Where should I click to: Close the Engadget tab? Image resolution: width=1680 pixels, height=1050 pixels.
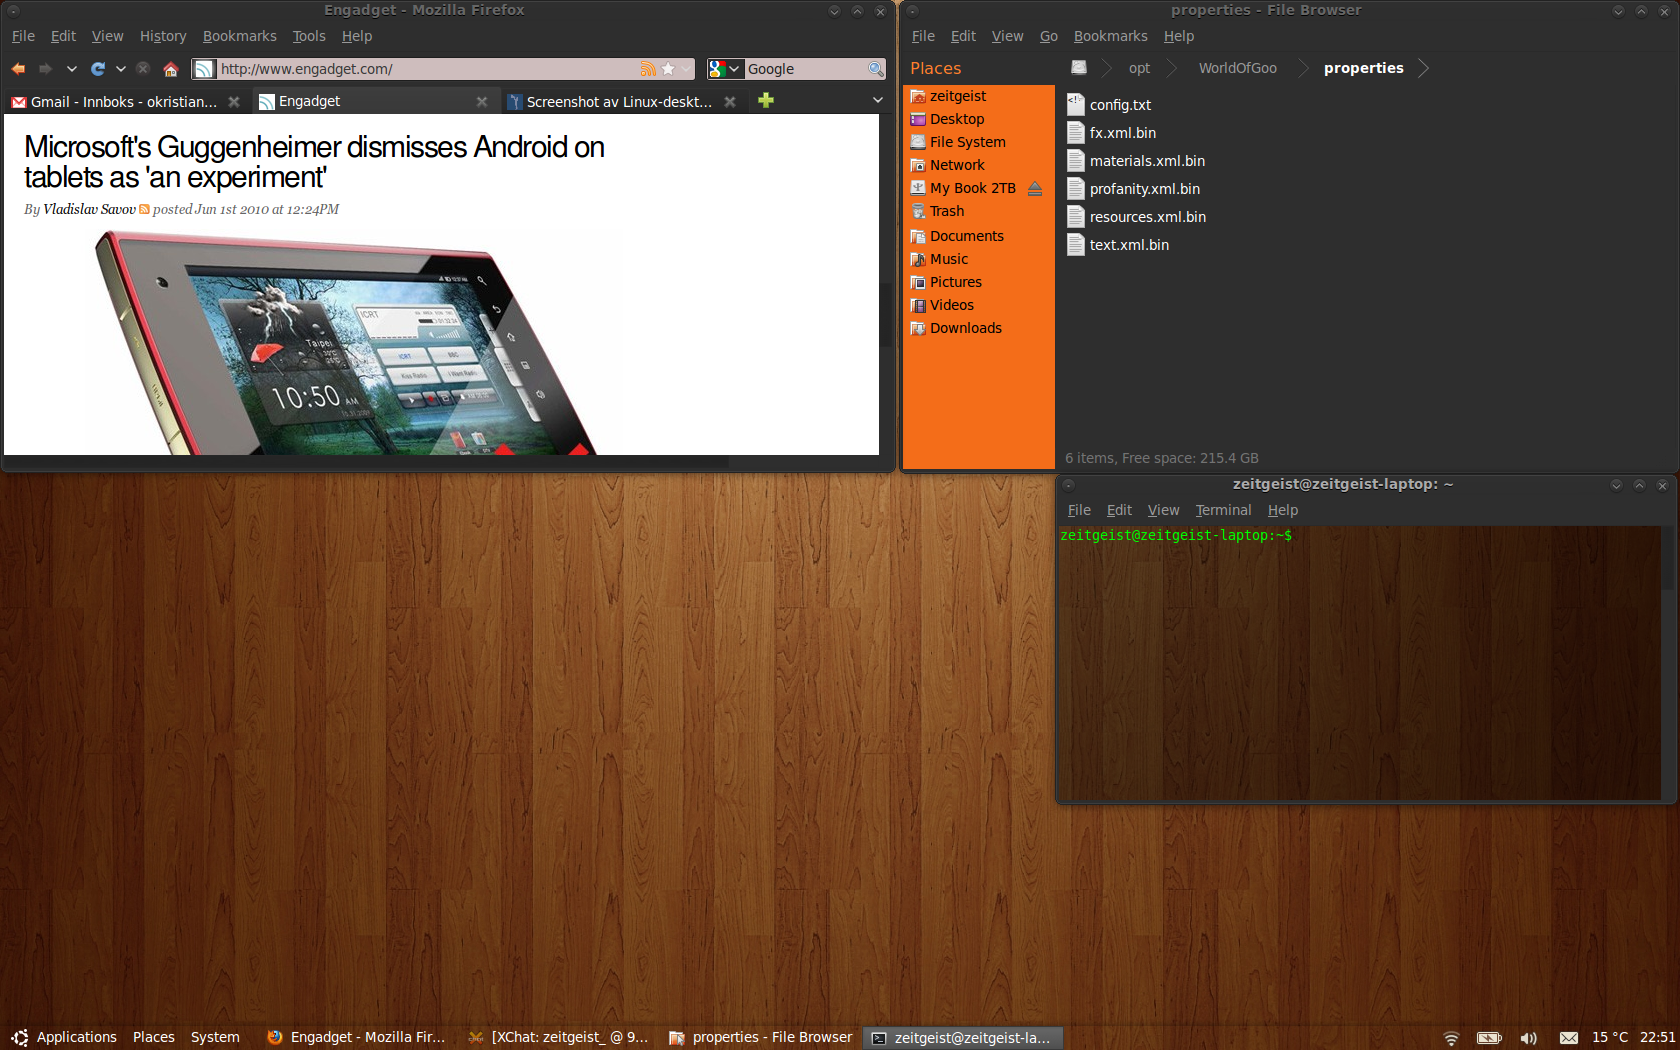click(482, 101)
